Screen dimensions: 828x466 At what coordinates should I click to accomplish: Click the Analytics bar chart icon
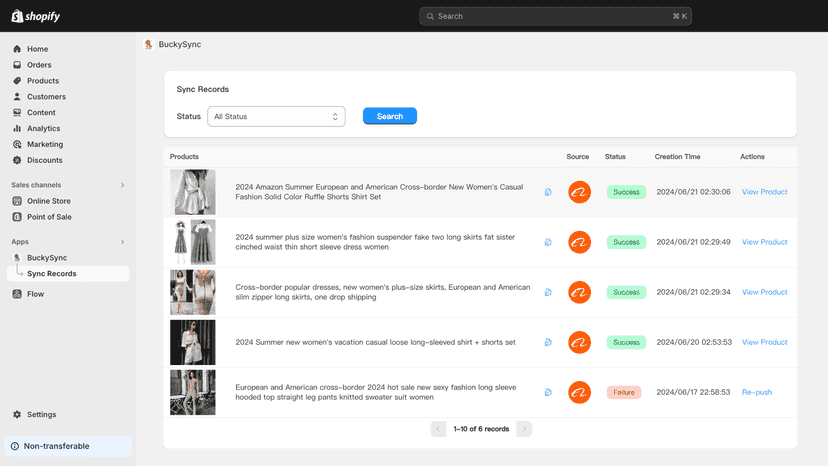pos(17,128)
